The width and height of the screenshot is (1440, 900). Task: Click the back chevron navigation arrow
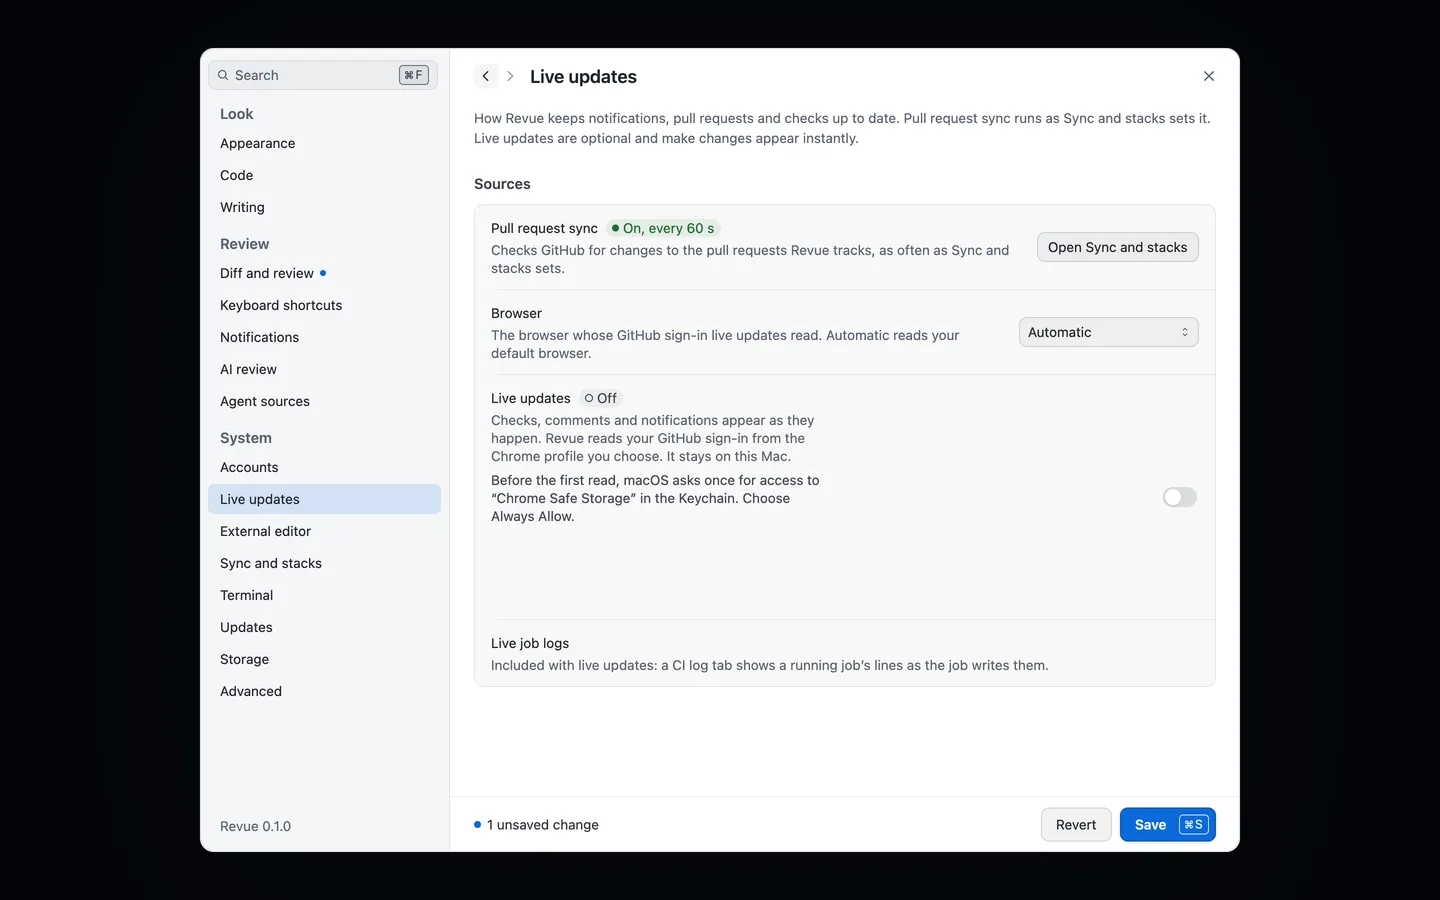point(486,76)
